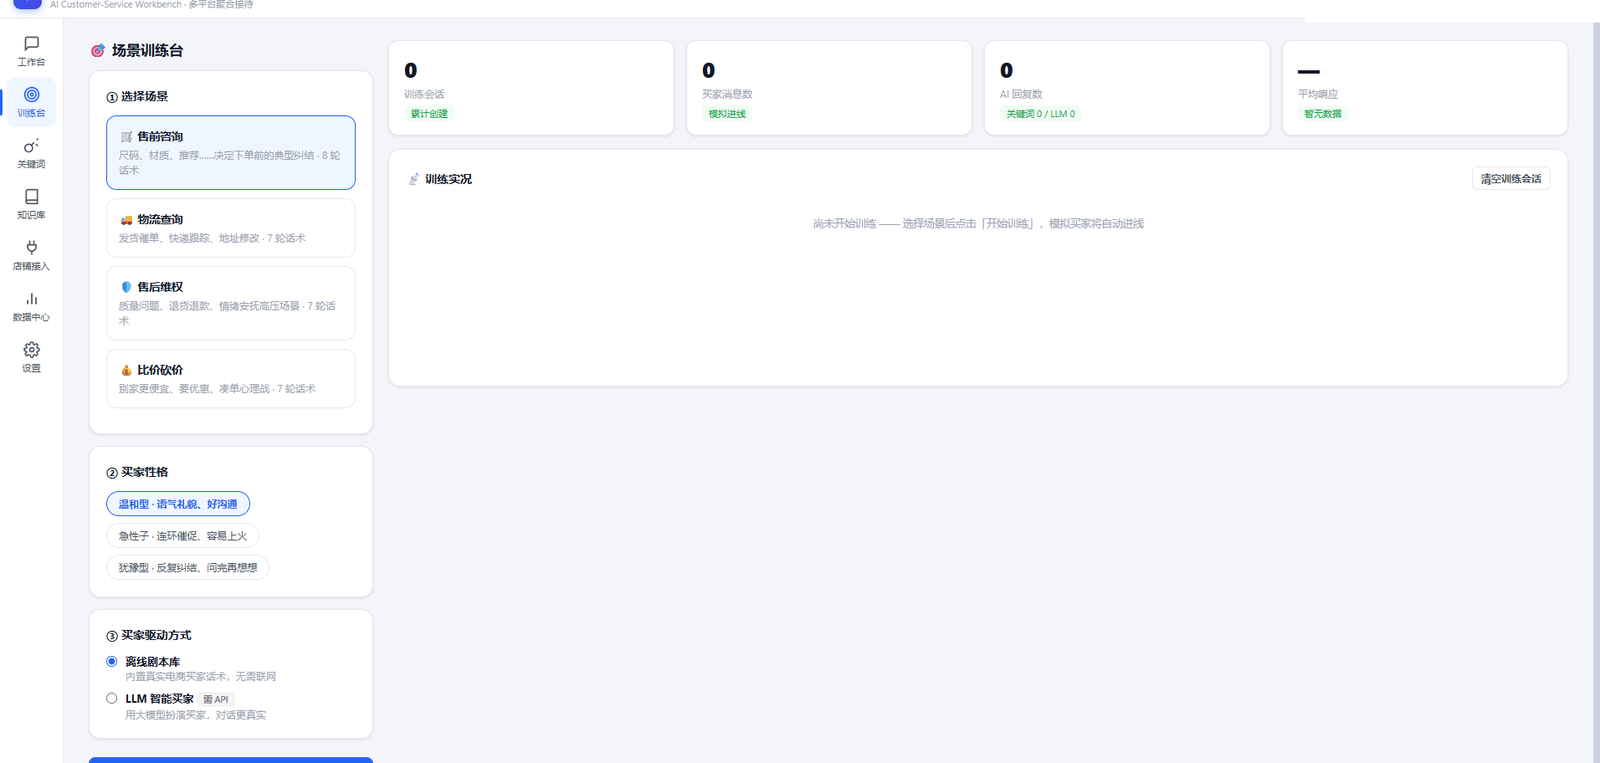Select the 训练台 training sidebar icon
Screen dimensions: 1600x763
[31, 95]
